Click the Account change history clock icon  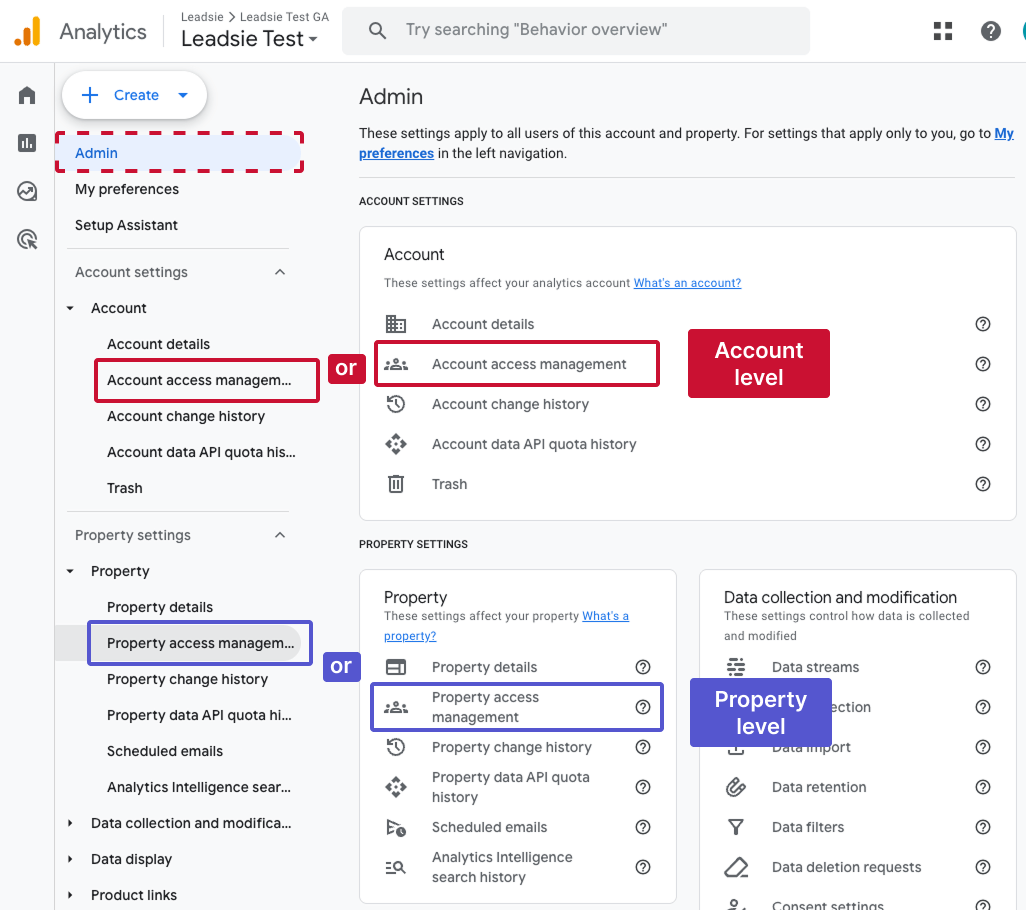coord(396,404)
